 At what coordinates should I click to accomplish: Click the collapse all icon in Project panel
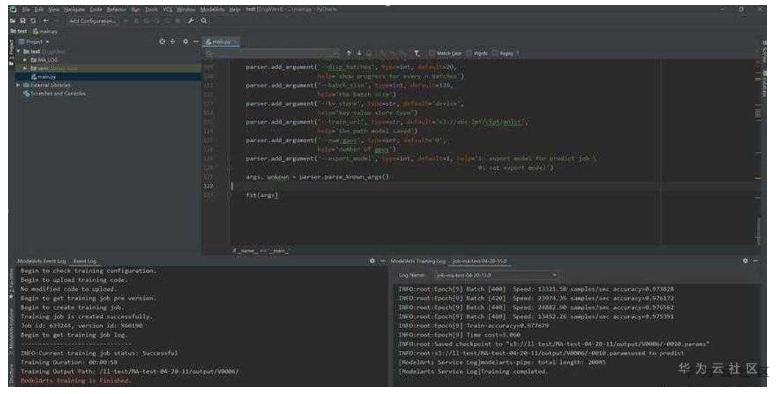click(x=173, y=42)
